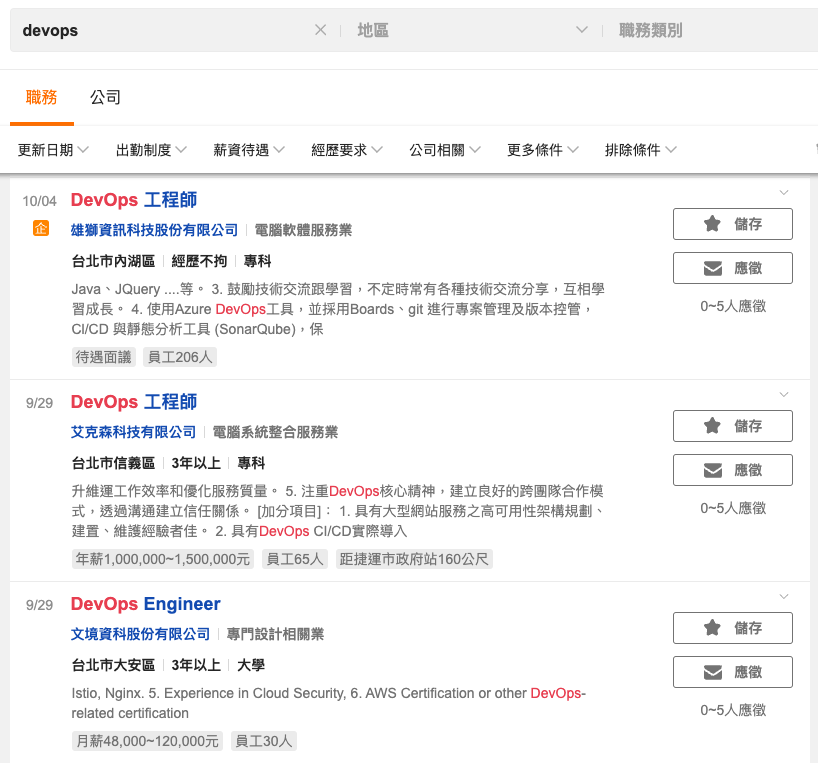
Task: Click the 台北市信義區 location text
Action: (113, 463)
